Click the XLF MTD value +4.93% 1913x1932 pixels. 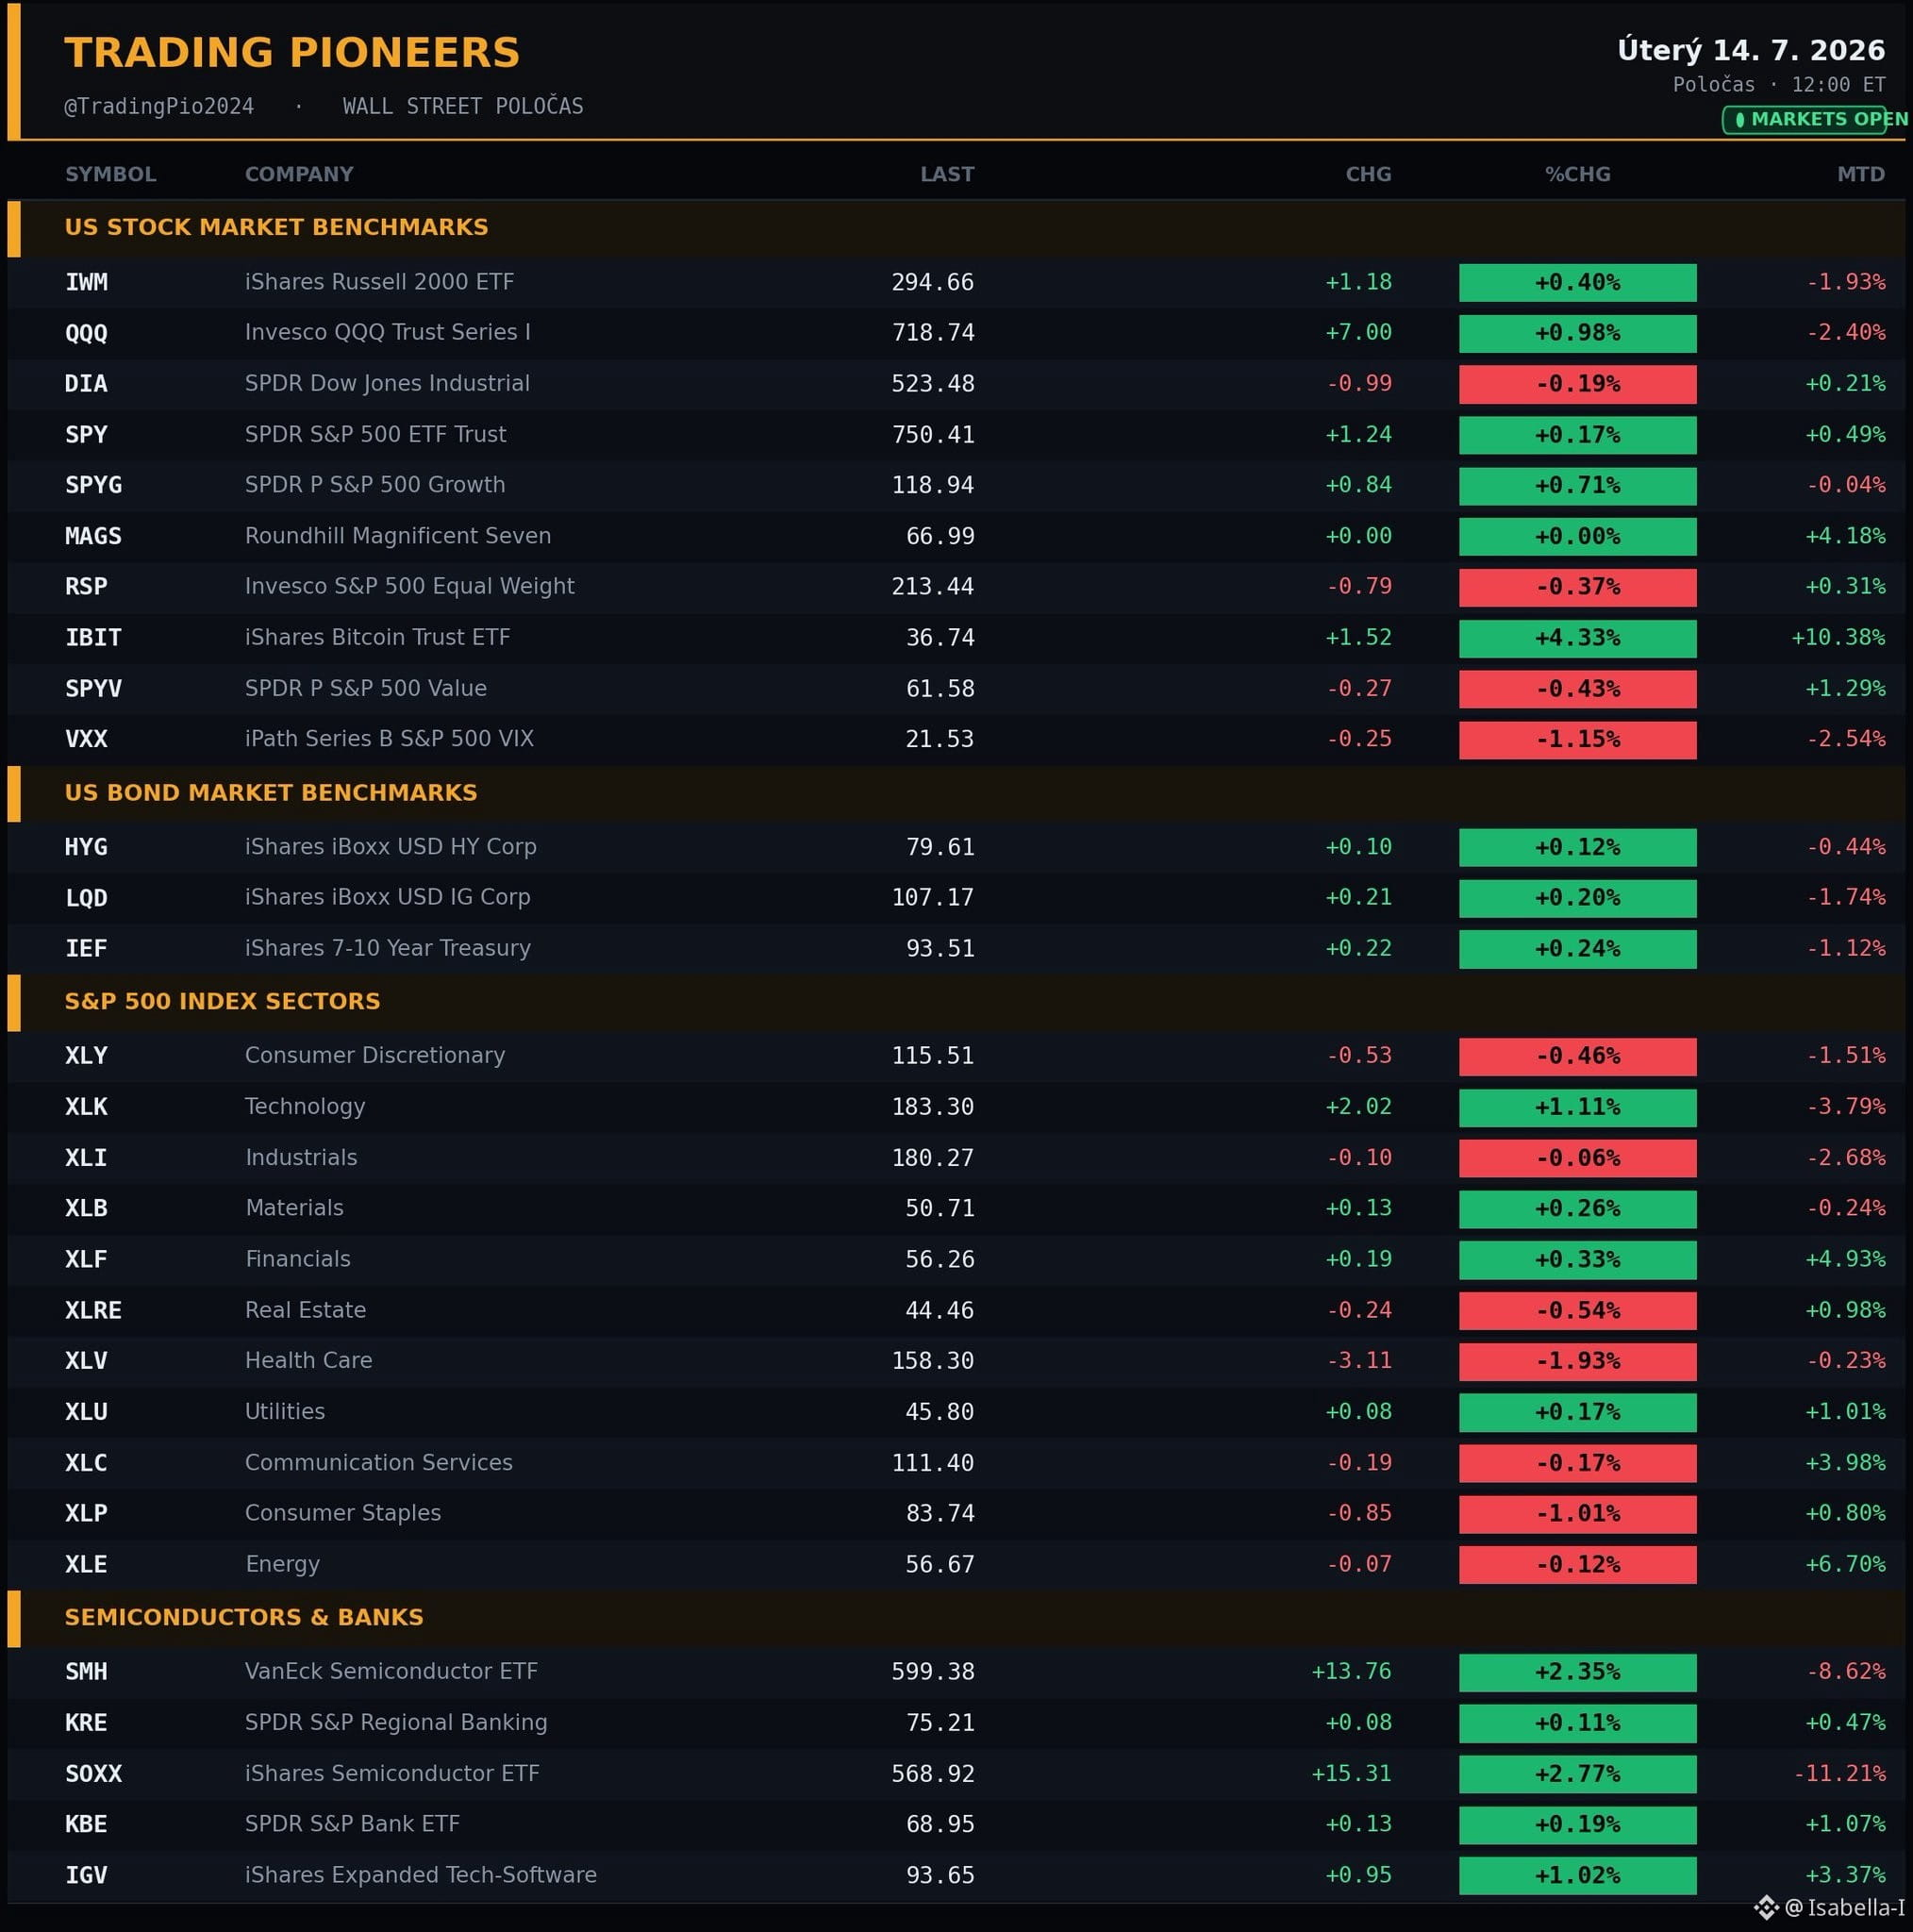(x=1845, y=1259)
